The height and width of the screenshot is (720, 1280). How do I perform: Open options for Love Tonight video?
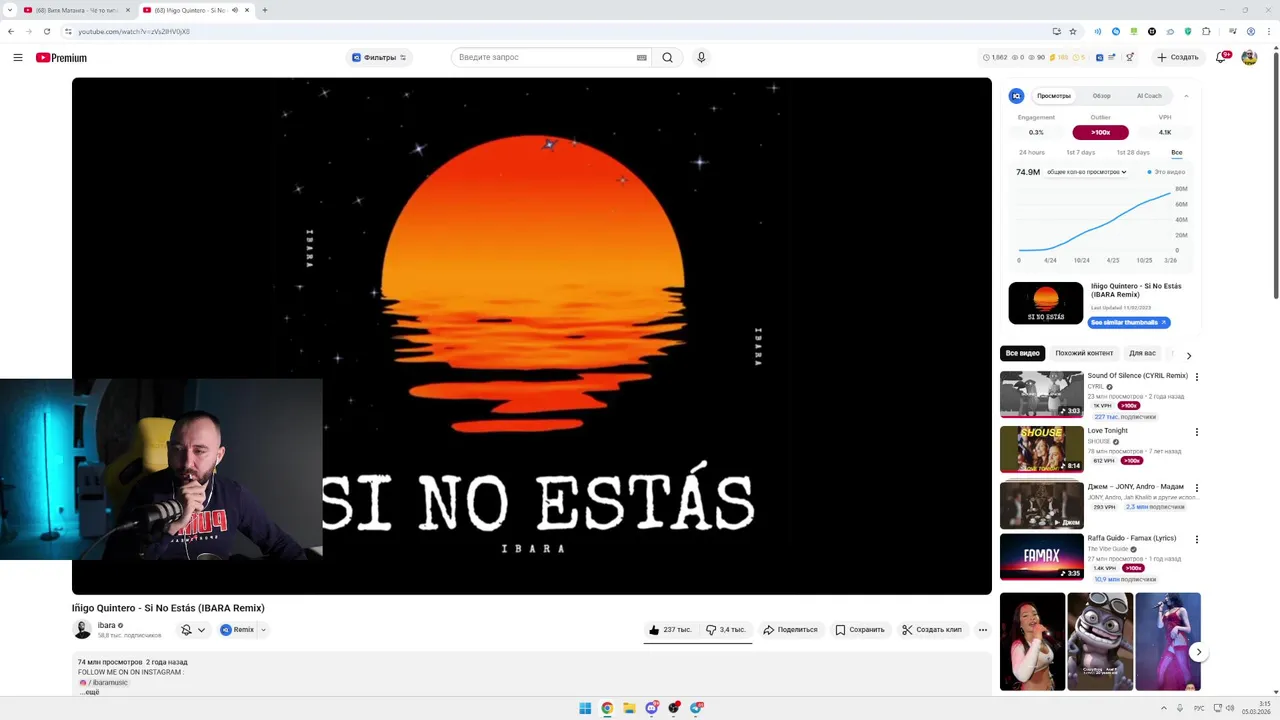click(x=1197, y=432)
